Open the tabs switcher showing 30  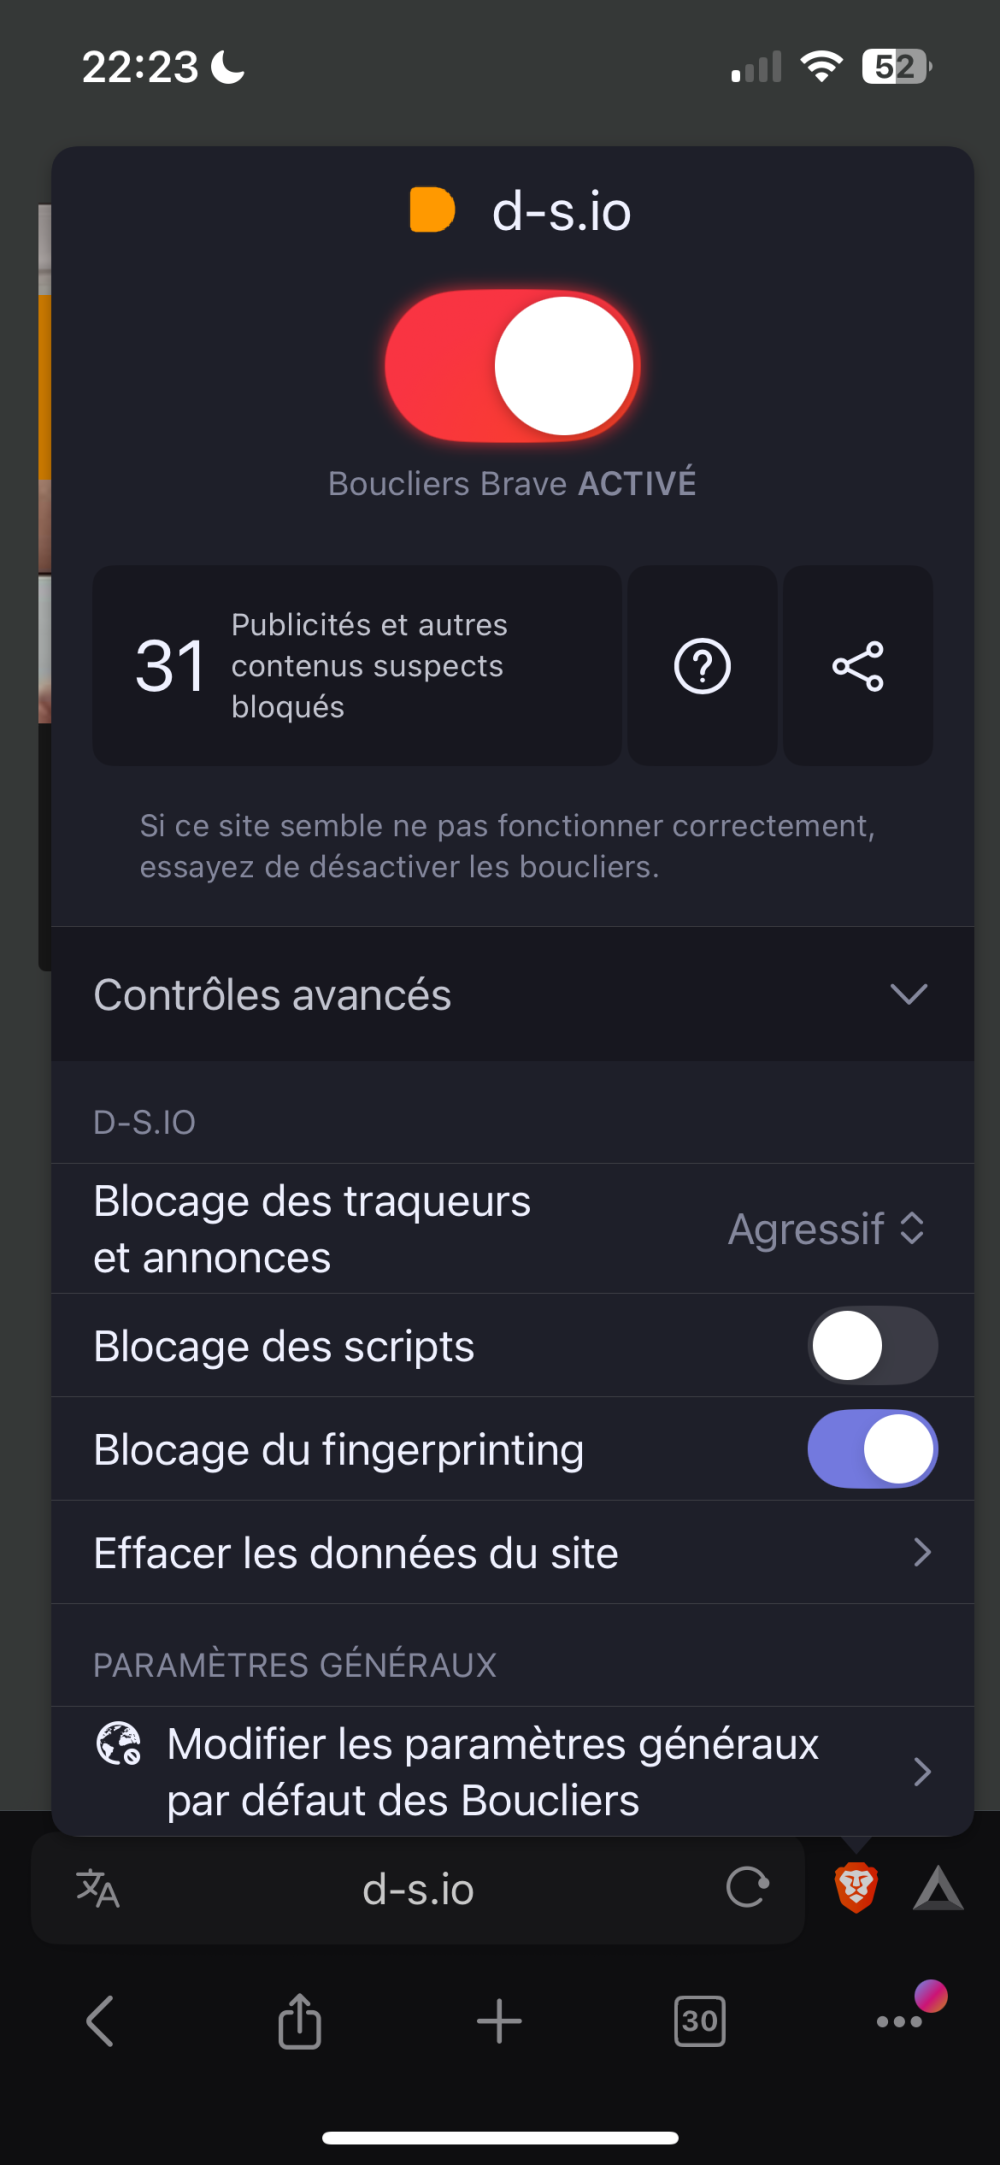[700, 2021]
